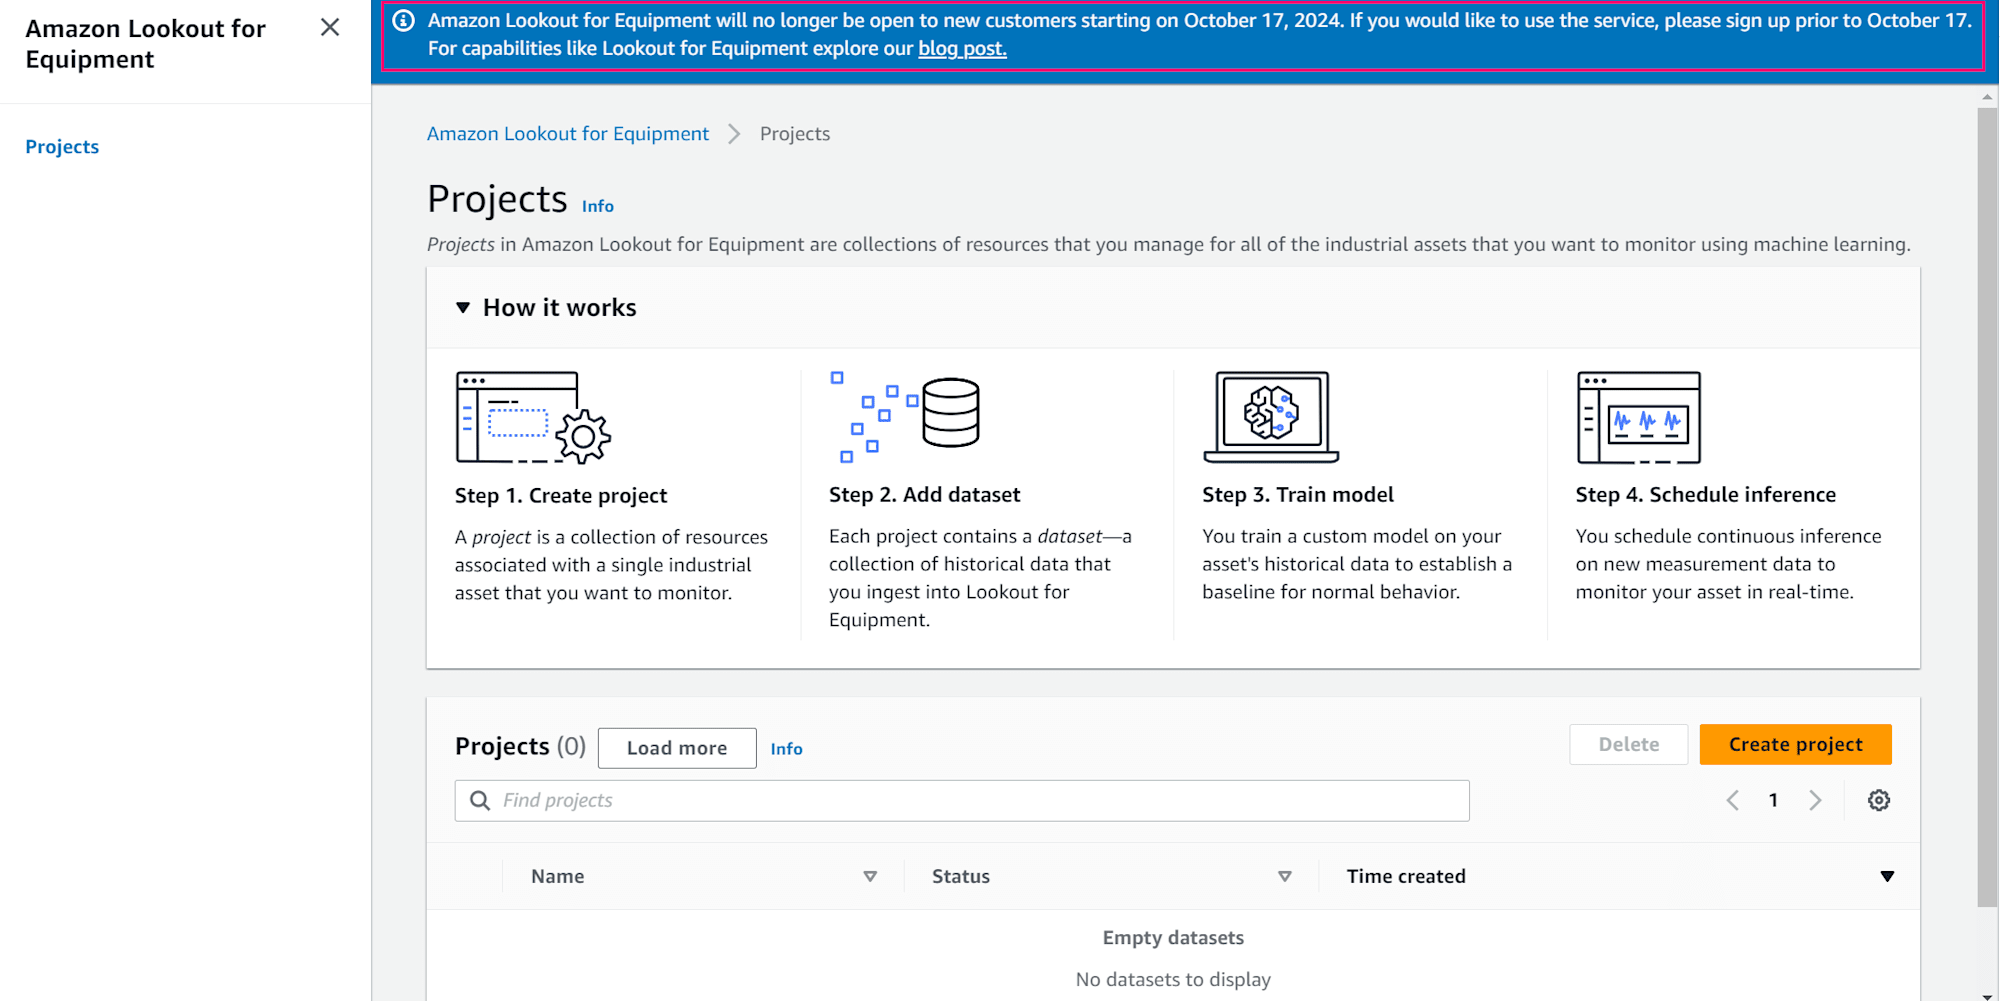Open Info link beside Load more

pos(786,749)
